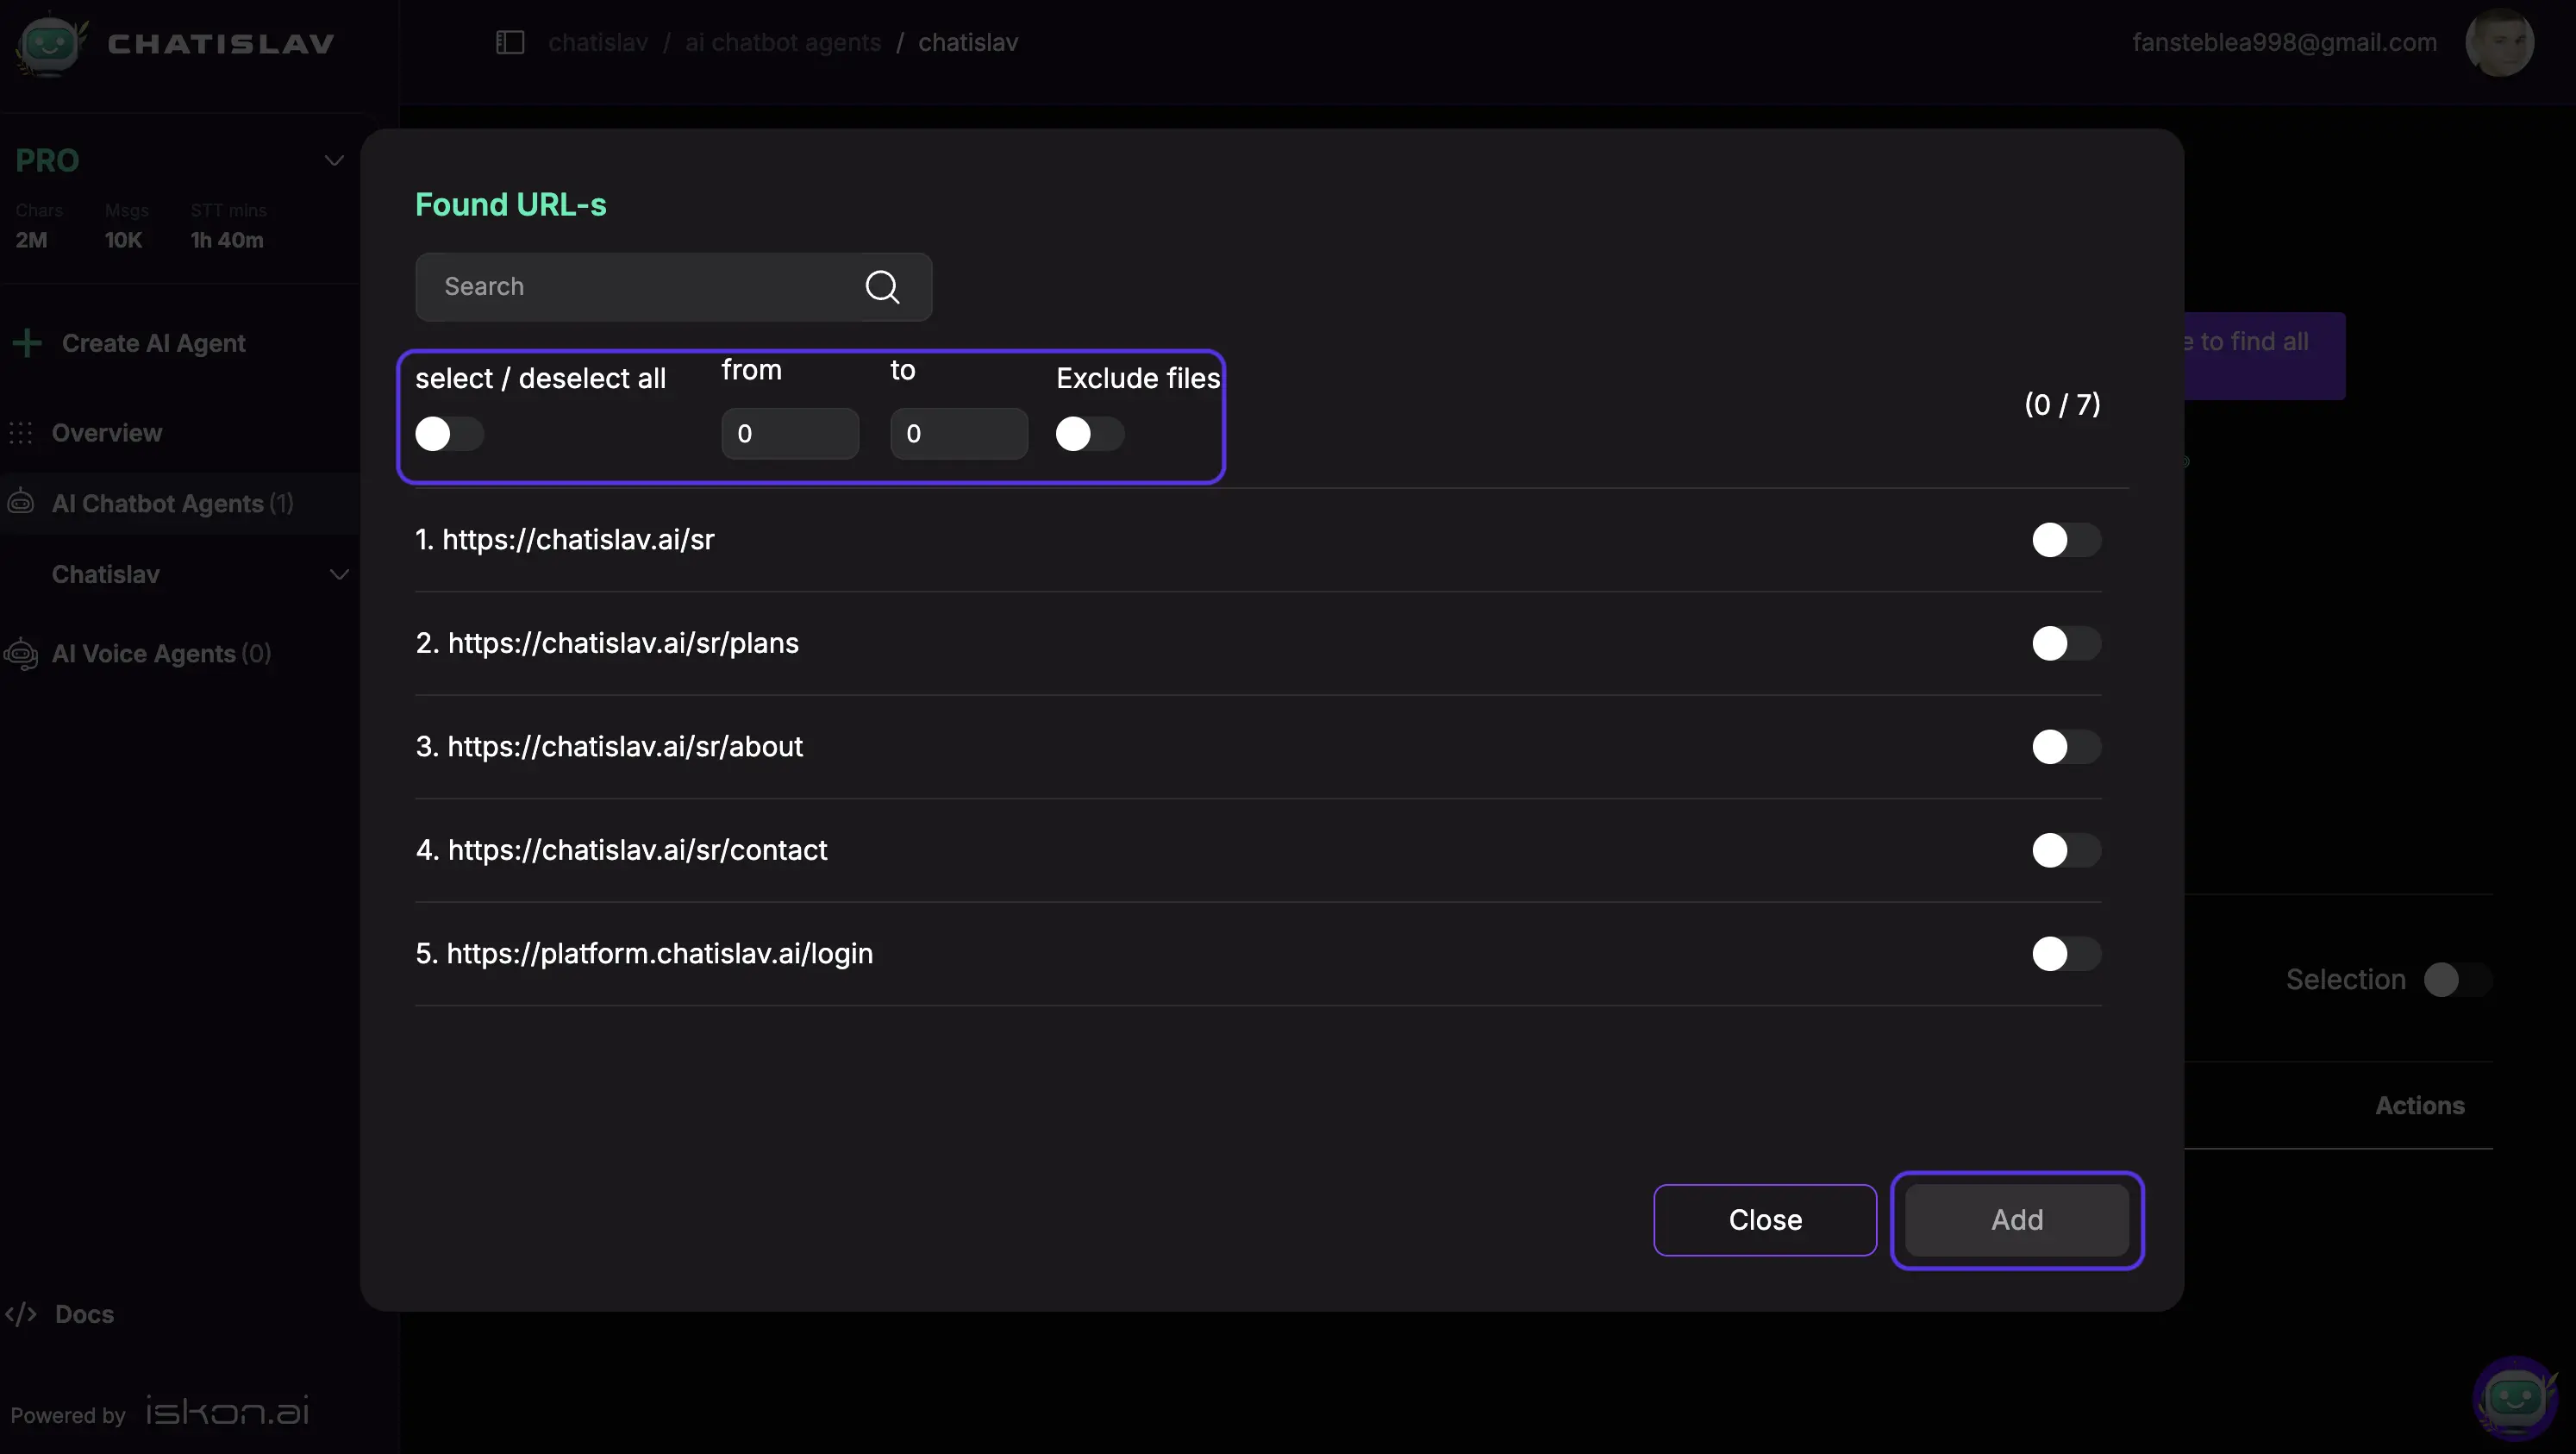Open Overview in sidebar
This screenshot has height=1454, width=2576.
coord(106,433)
